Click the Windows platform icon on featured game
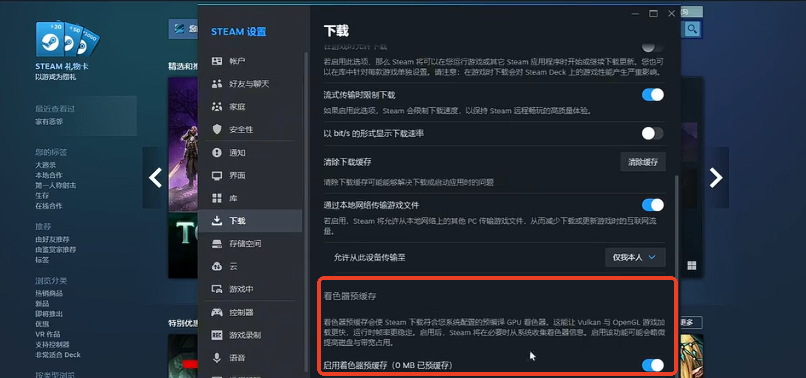The image size is (806, 378). (692, 265)
